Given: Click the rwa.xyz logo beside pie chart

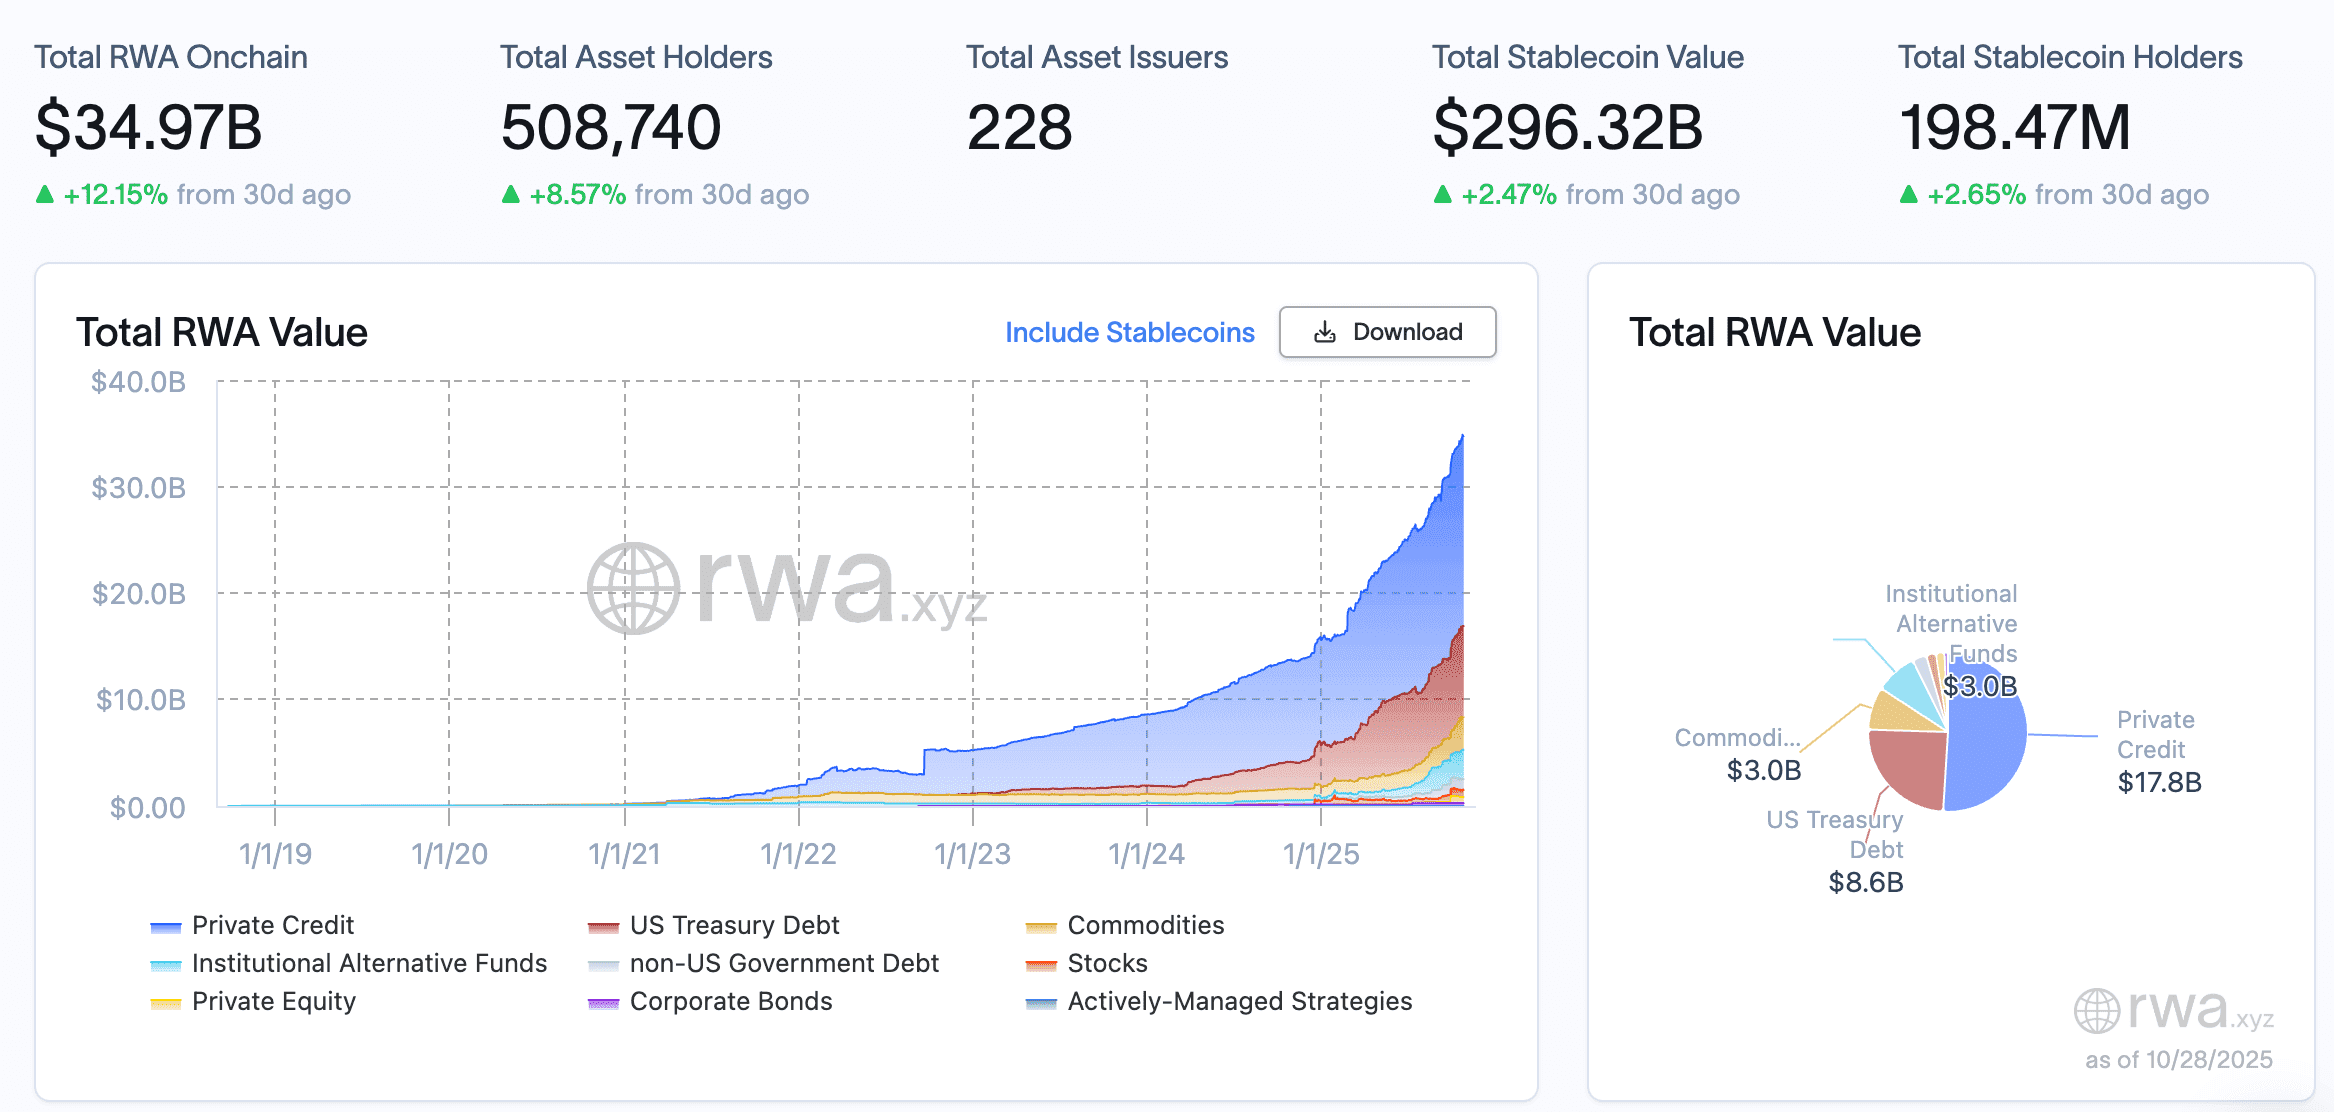Looking at the screenshot, I should 2172,1010.
